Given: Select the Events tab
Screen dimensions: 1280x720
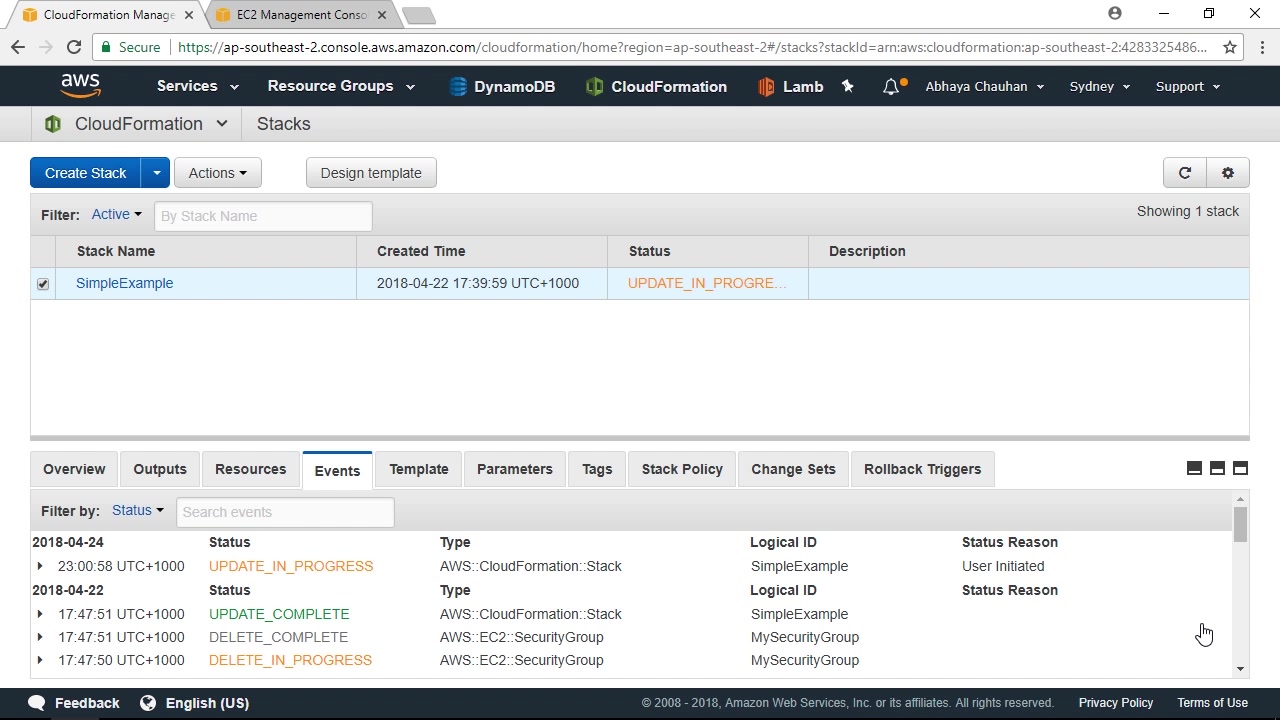Looking at the screenshot, I should tap(337, 470).
